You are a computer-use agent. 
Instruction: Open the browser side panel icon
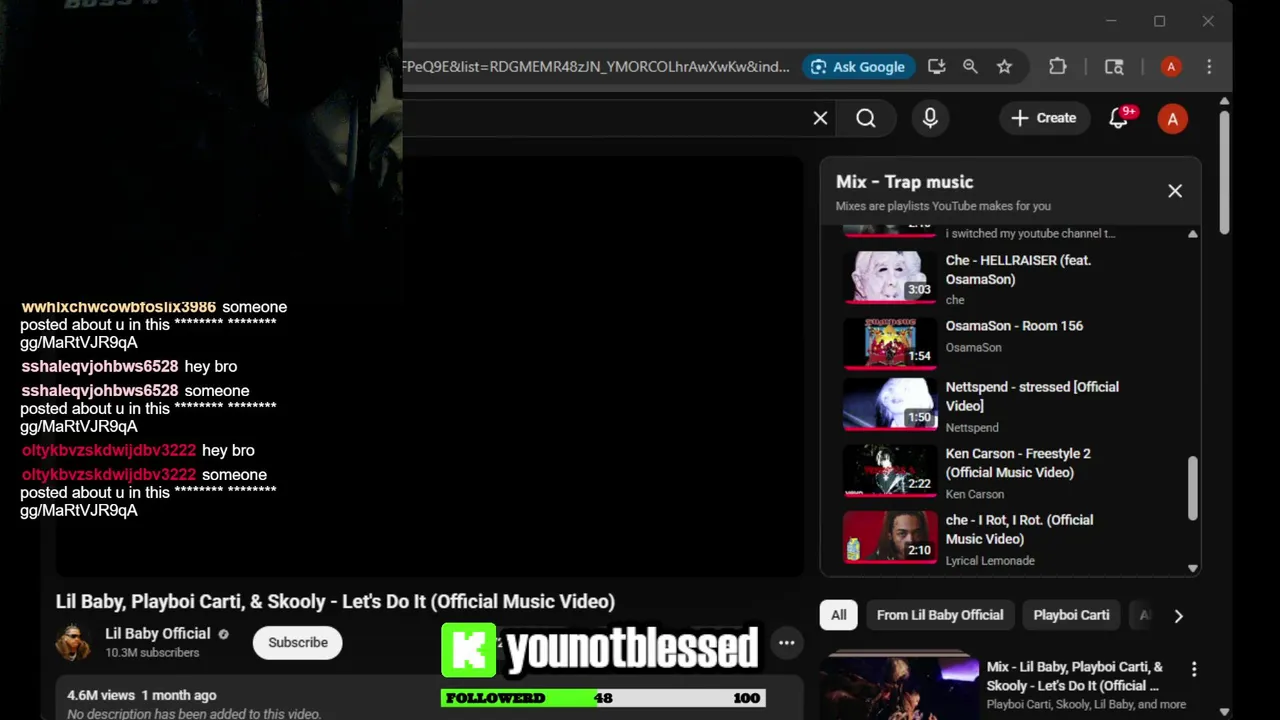click(x=1114, y=67)
